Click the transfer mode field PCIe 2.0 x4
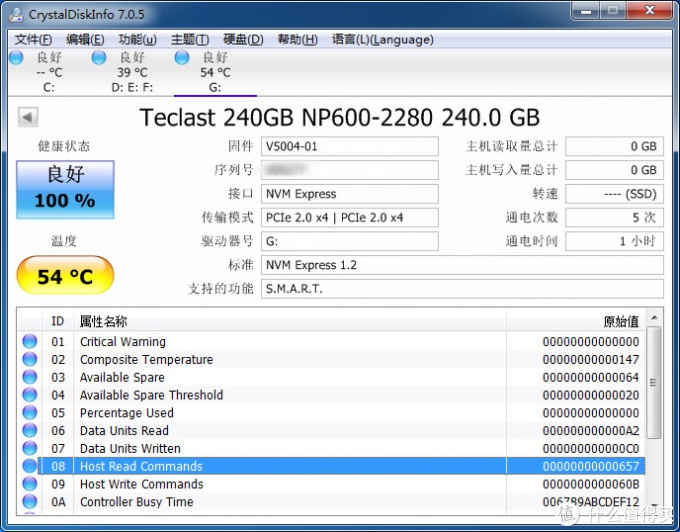The image size is (680, 532). [x=350, y=218]
